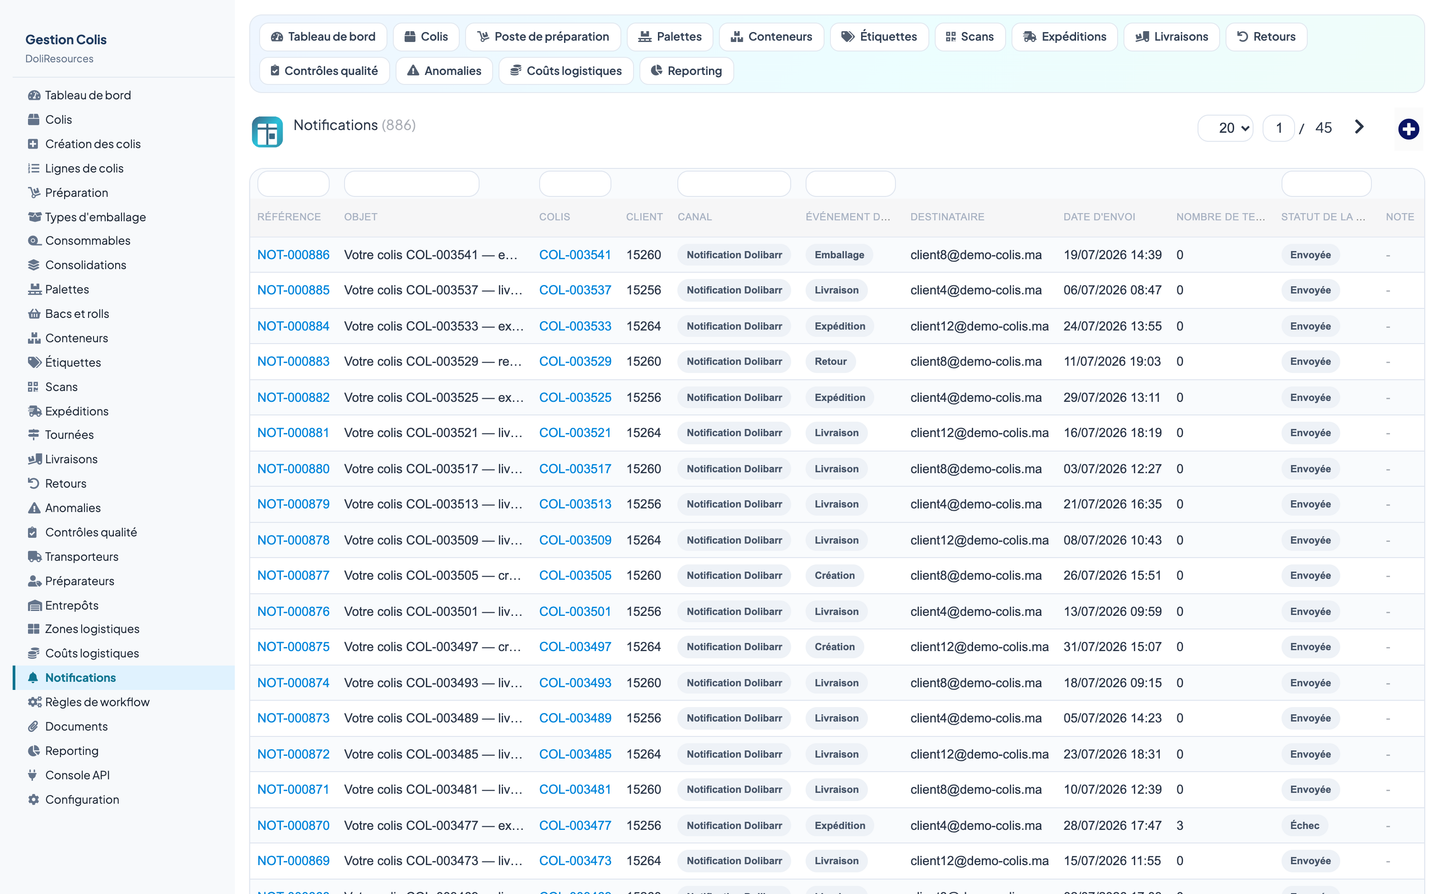1445x894 pixels.
Task: Open Scans in the sidebar menu
Action: point(61,387)
